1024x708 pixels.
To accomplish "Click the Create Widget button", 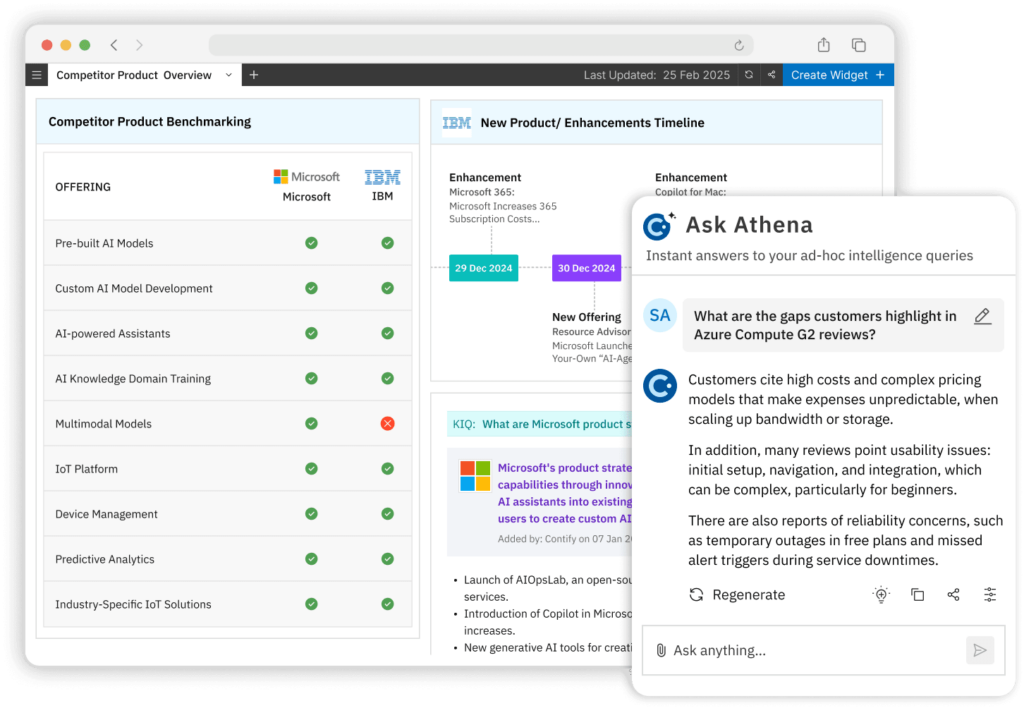I will [838, 74].
